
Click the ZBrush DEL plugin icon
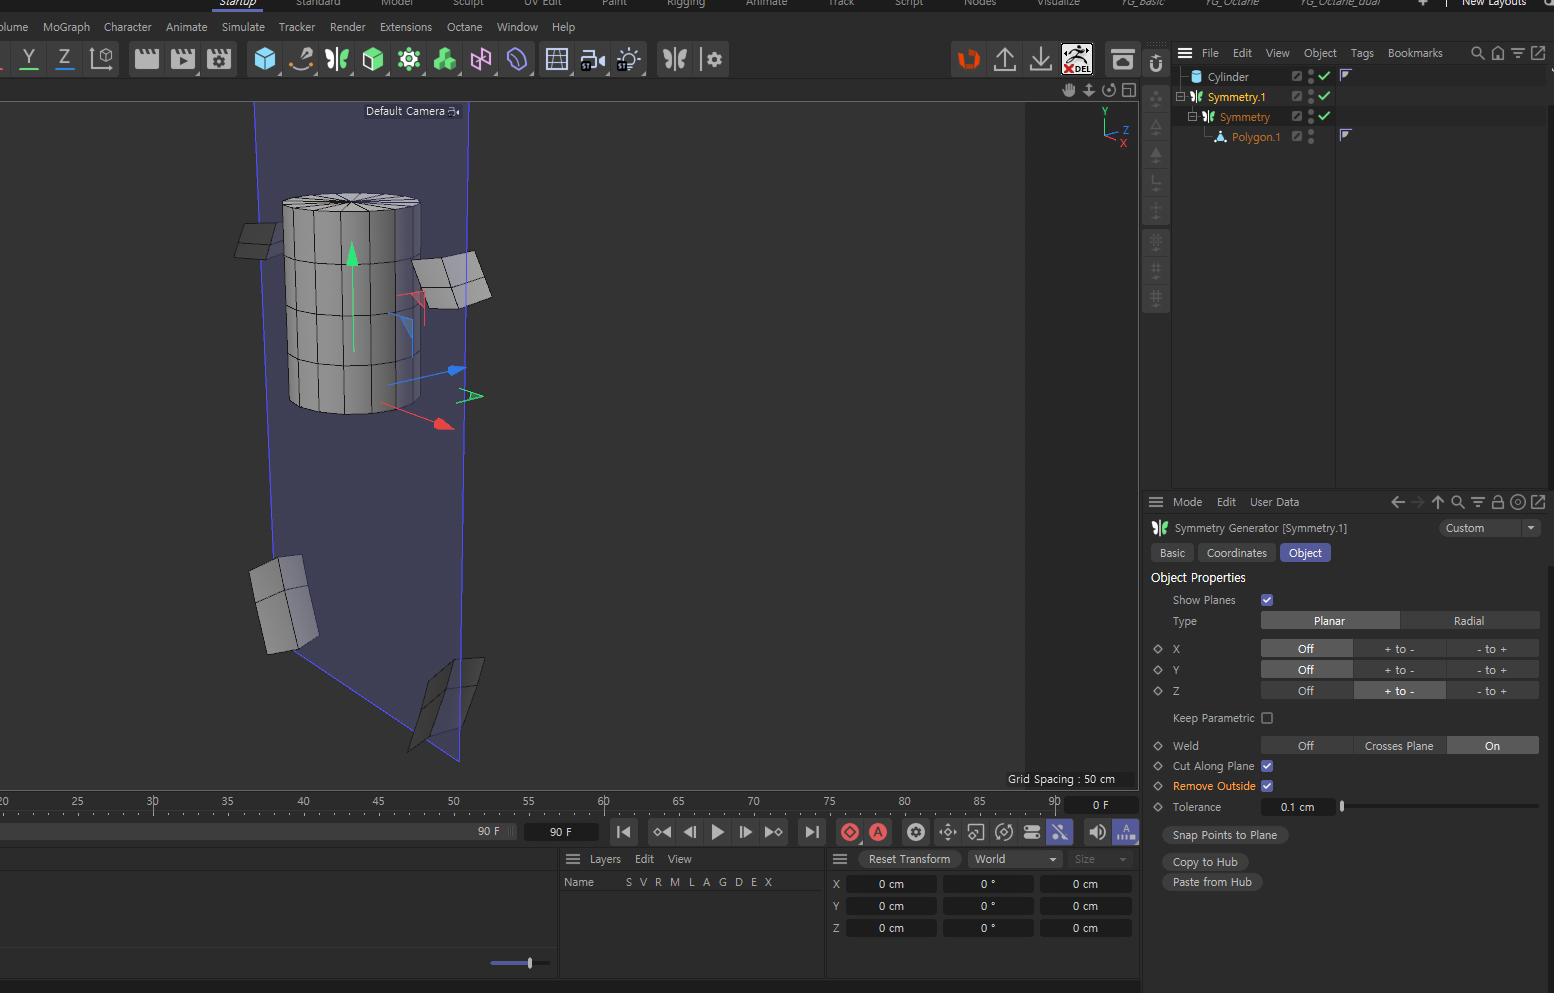point(1077,59)
